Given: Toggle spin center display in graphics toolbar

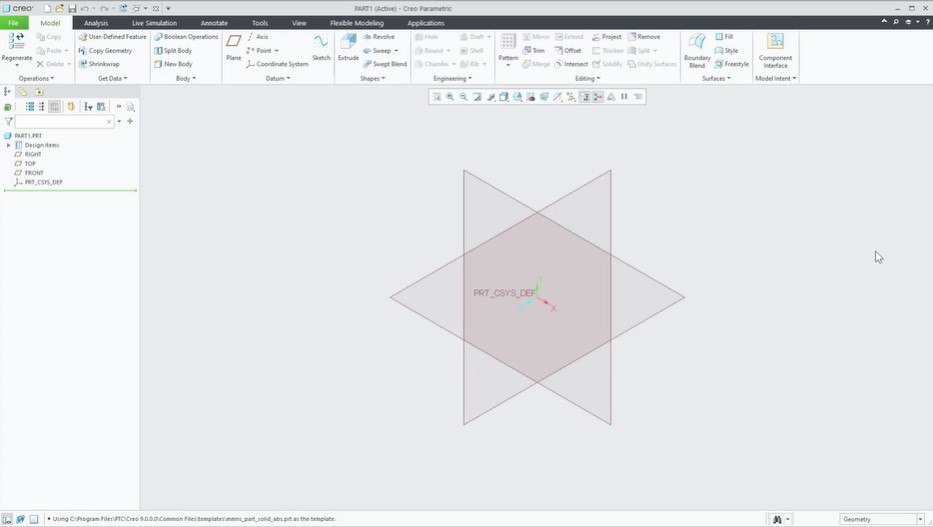Looking at the screenshot, I should (x=597, y=97).
